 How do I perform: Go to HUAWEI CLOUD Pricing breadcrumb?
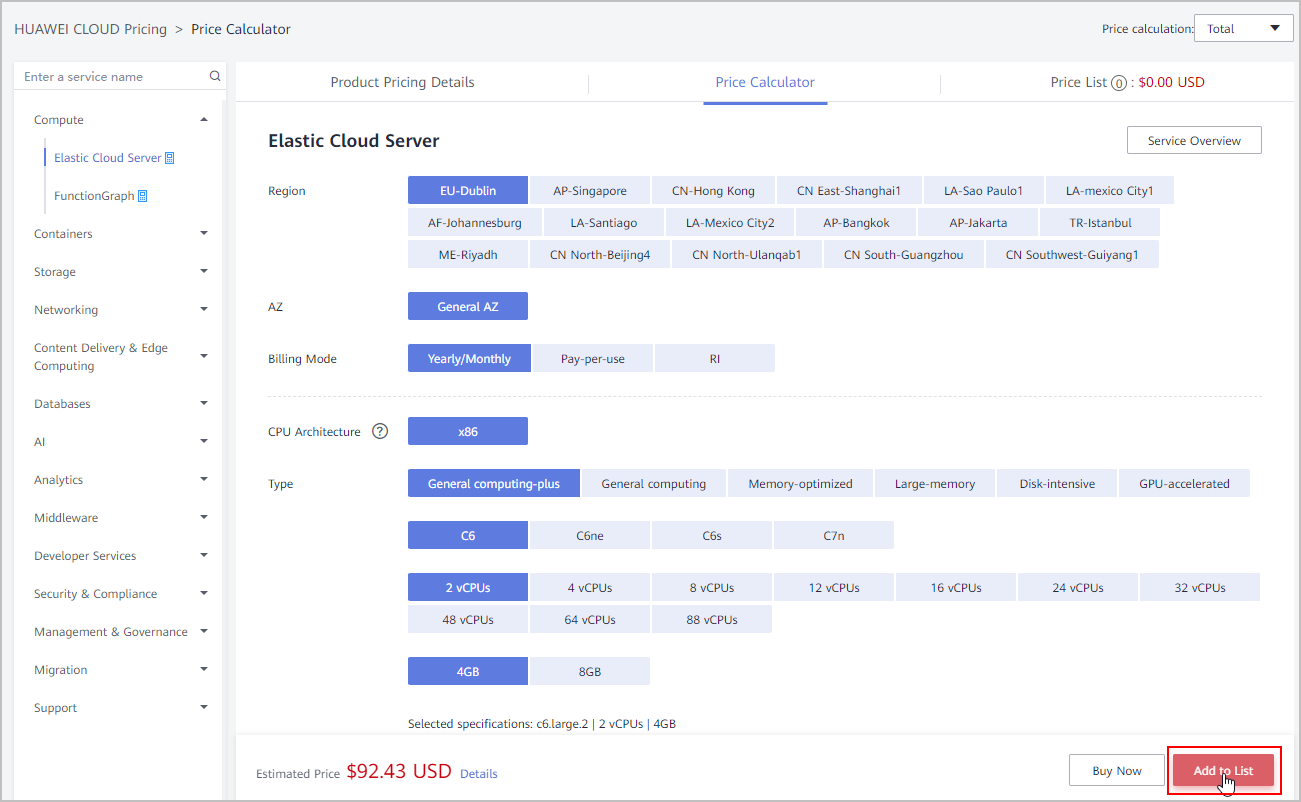[90, 29]
